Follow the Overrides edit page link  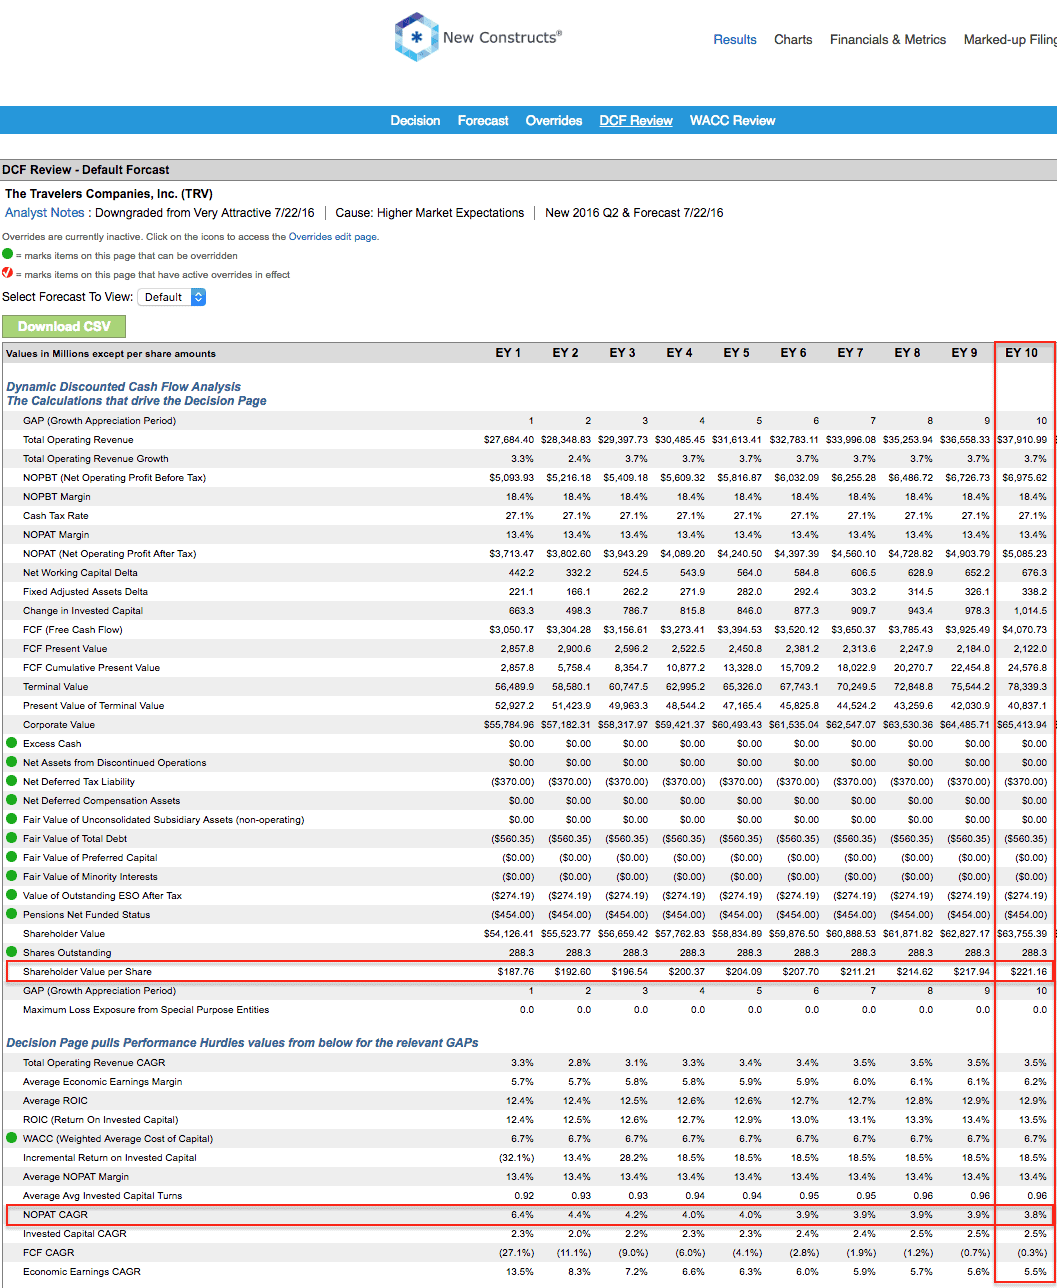click(333, 237)
